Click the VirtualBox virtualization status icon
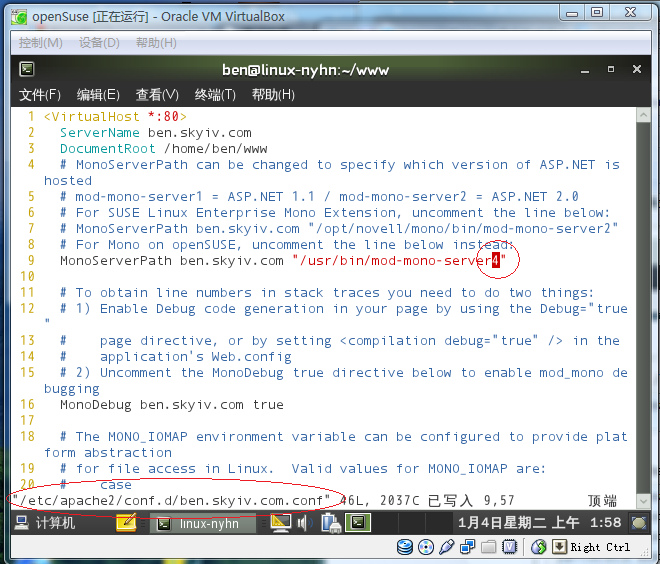 [509, 547]
